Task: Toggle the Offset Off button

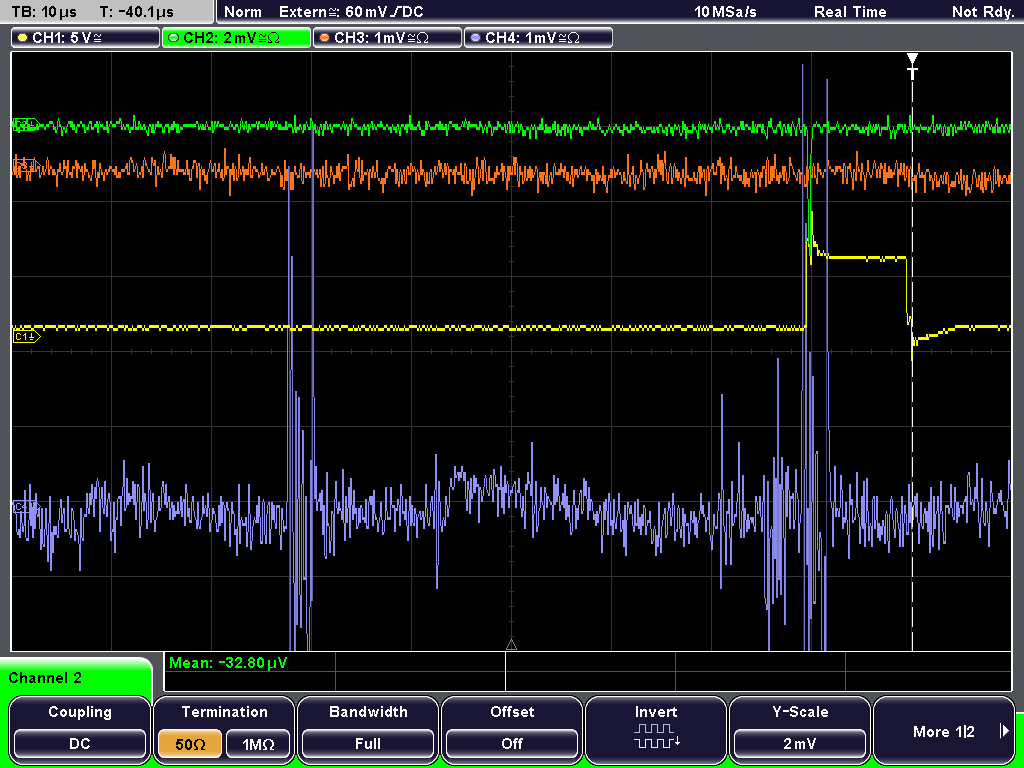Action: (x=512, y=730)
